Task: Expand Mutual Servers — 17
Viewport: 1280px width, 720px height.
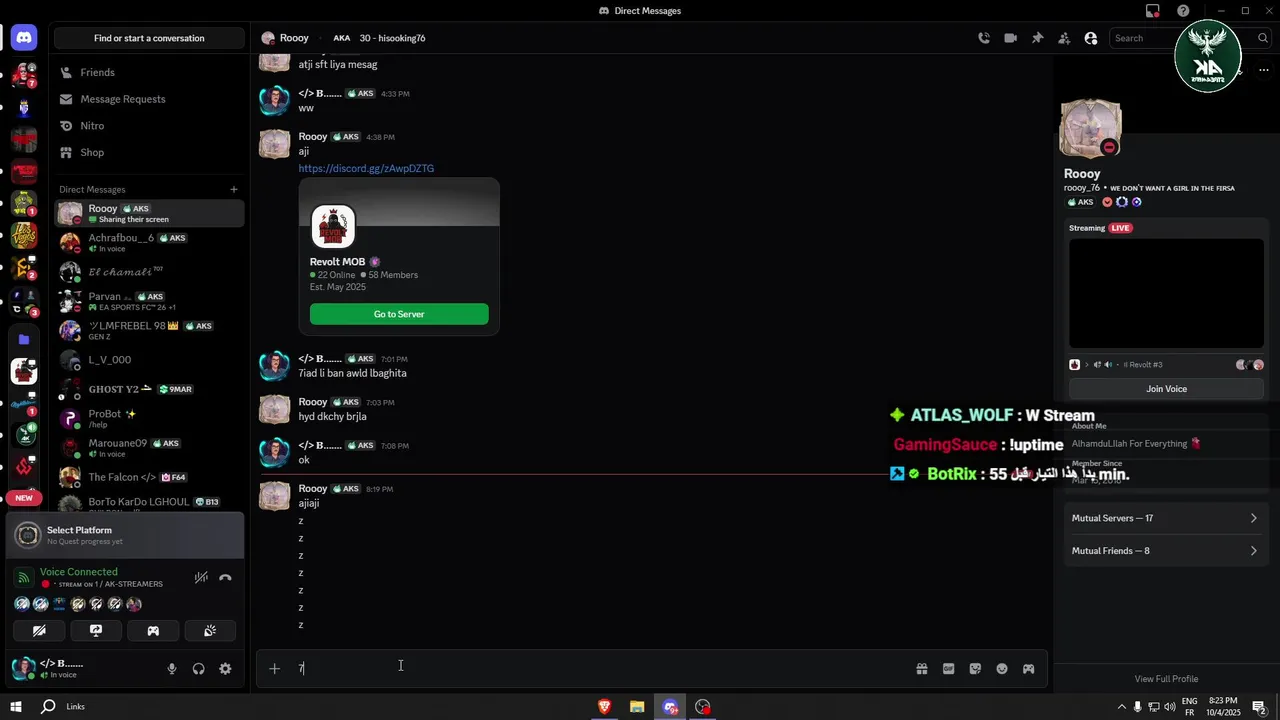Action: coord(1165,518)
